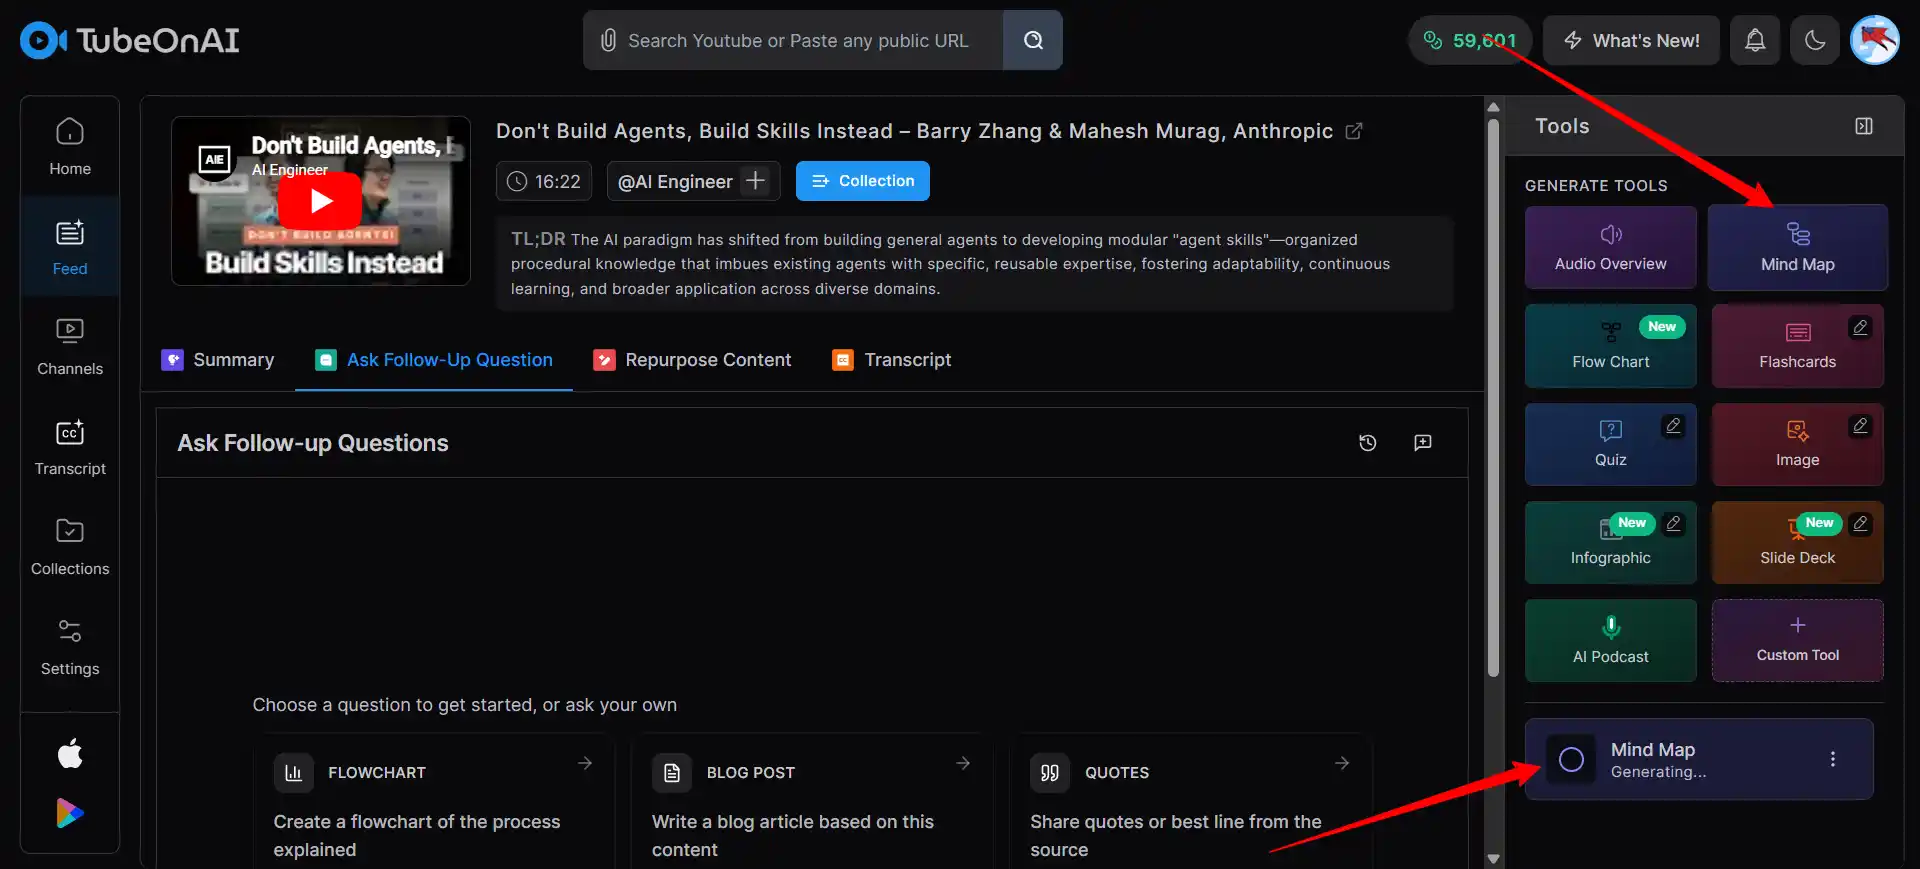Screen dimensions: 1920x869
Task: Switch to Repurpose Content tab
Action: click(692, 360)
